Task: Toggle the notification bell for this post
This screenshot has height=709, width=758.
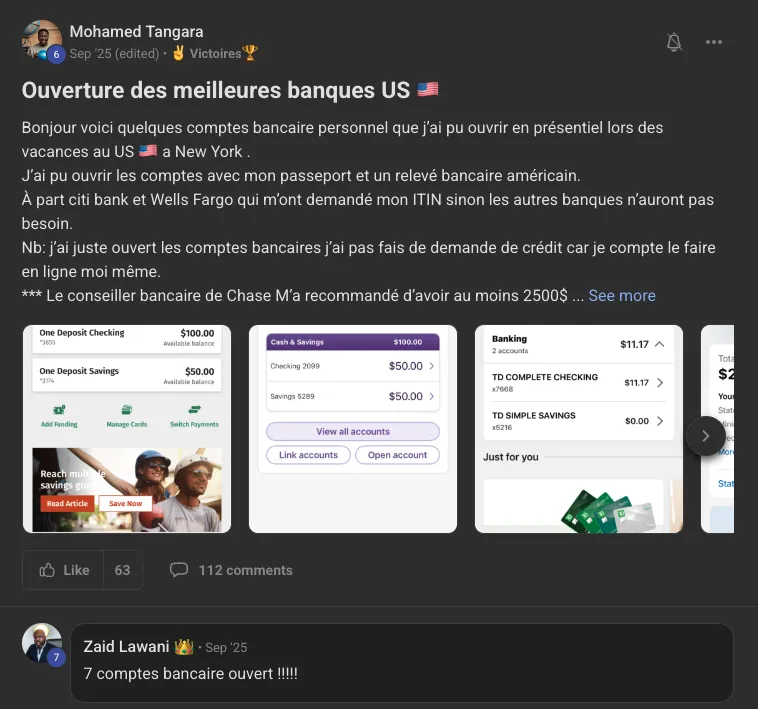Action: tap(674, 42)
